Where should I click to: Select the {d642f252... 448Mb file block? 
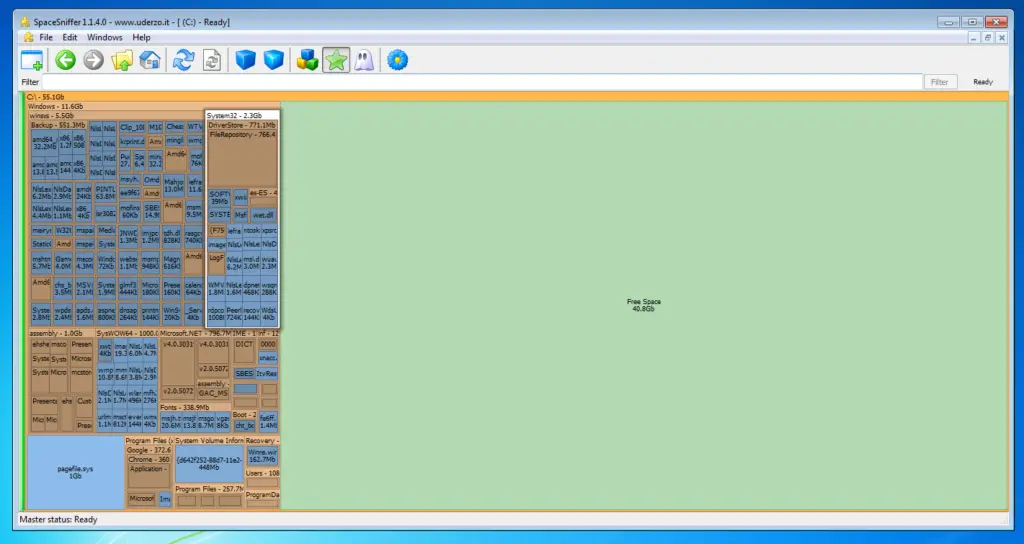click(209, 464)
